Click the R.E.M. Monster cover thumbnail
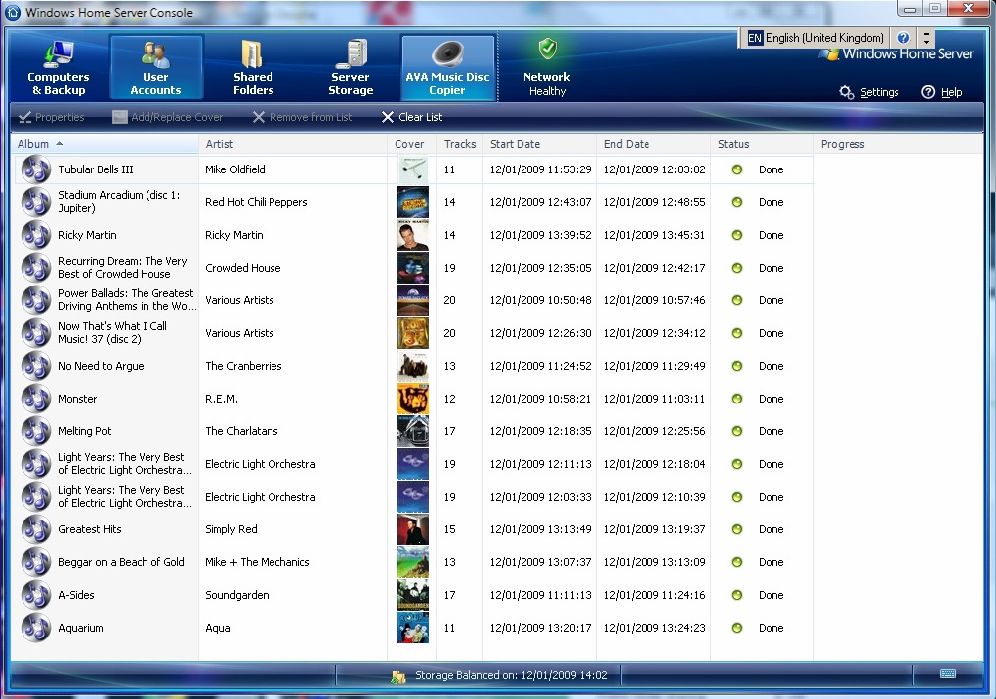Screen dimensions: 996x699 (x=413, y=399)
